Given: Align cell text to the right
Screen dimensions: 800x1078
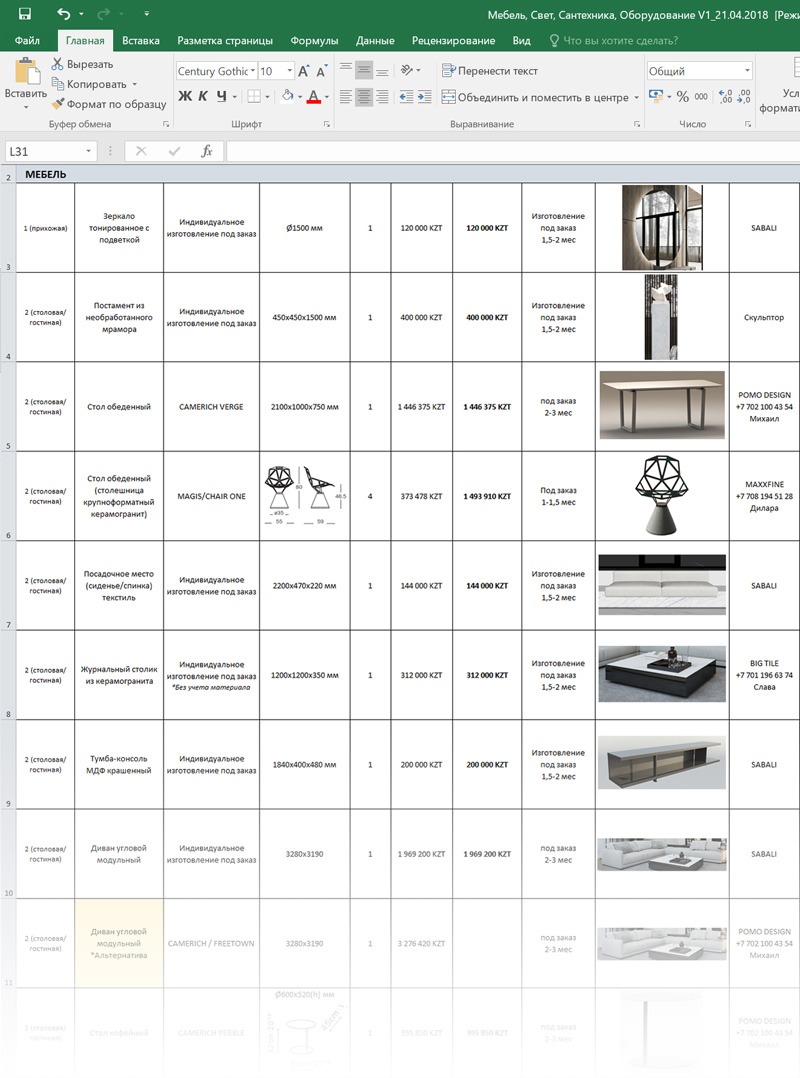Looking at the screenshot, I should (383, 97).
